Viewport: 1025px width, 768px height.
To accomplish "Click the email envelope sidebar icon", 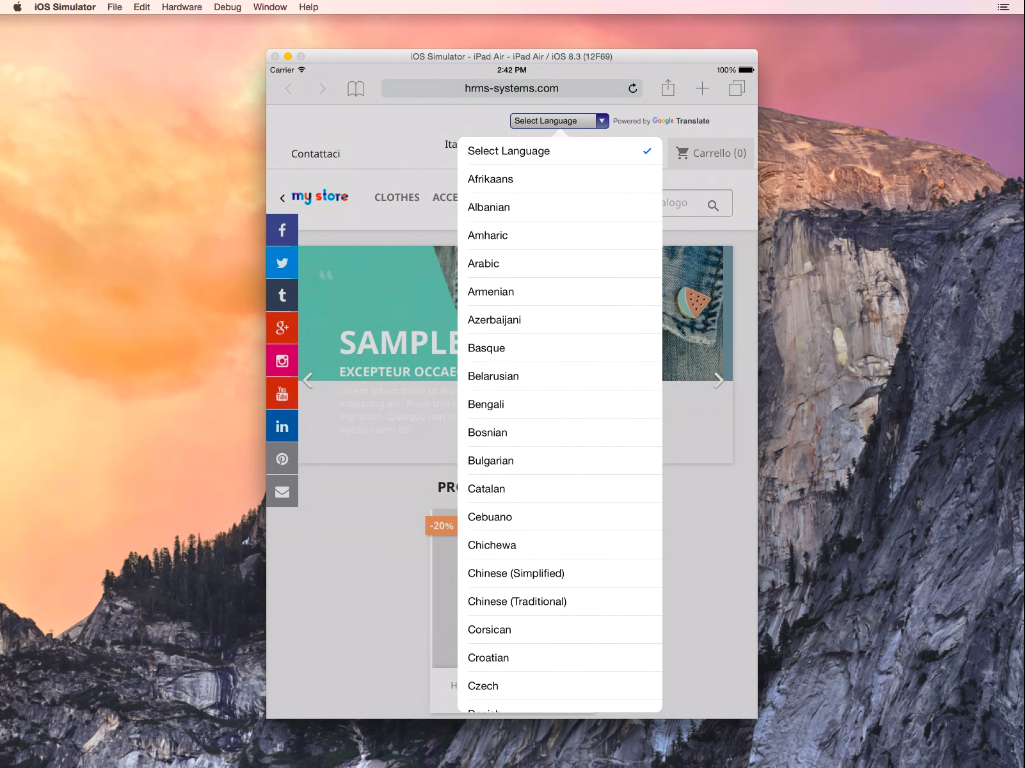I will click(x=282, y=492).
